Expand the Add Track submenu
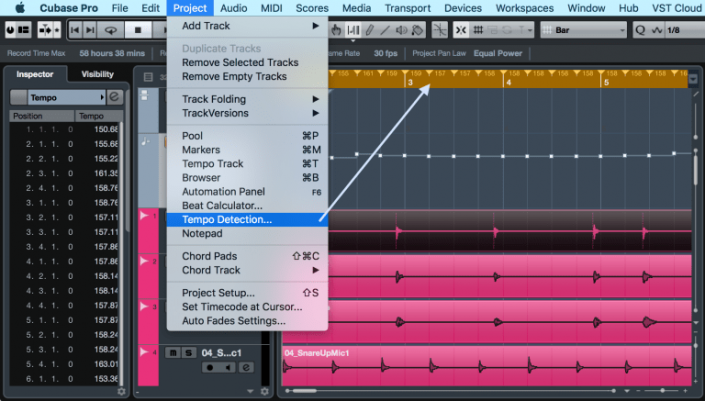705x401 pixels. [x=247, y=26]
